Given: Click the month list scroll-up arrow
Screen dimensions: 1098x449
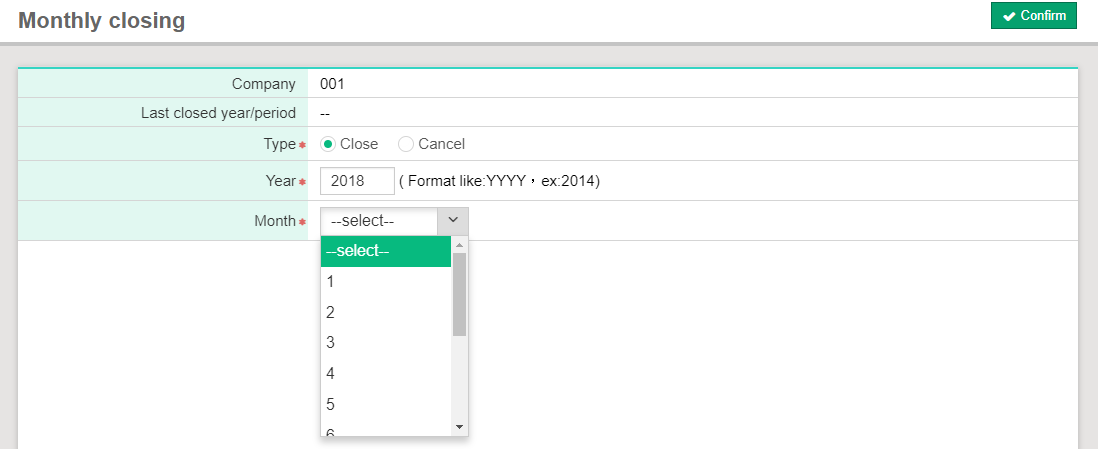Looking at the screenshot, I should [x=460, y=244].
